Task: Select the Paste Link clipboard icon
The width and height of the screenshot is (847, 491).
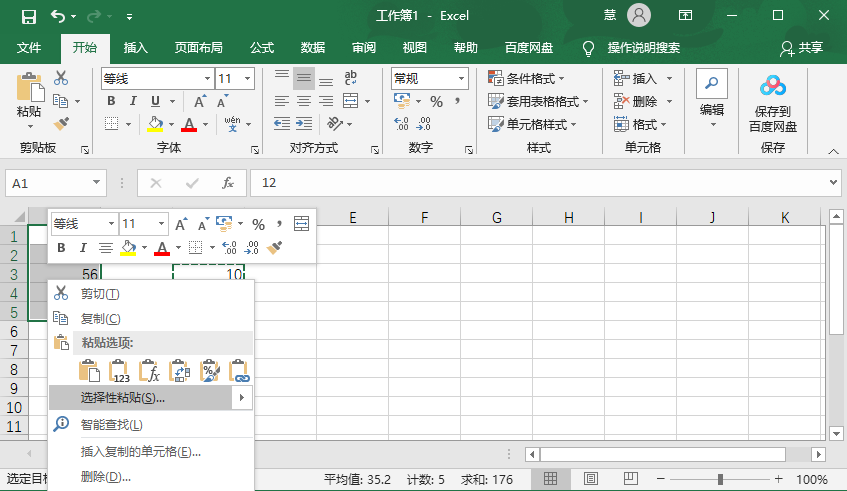Action: [240, 372]
